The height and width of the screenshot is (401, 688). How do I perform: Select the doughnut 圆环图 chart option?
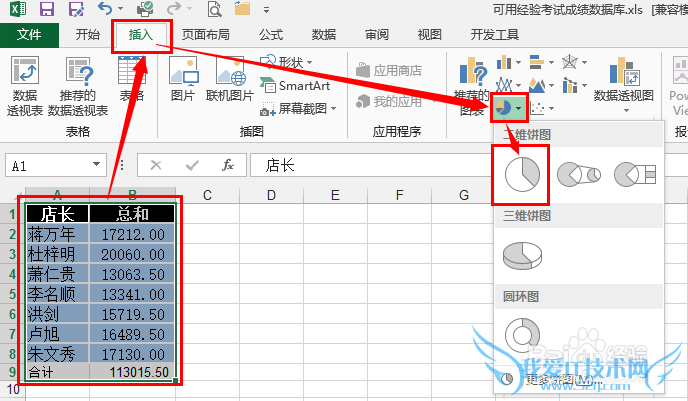[x=522, y=335]
